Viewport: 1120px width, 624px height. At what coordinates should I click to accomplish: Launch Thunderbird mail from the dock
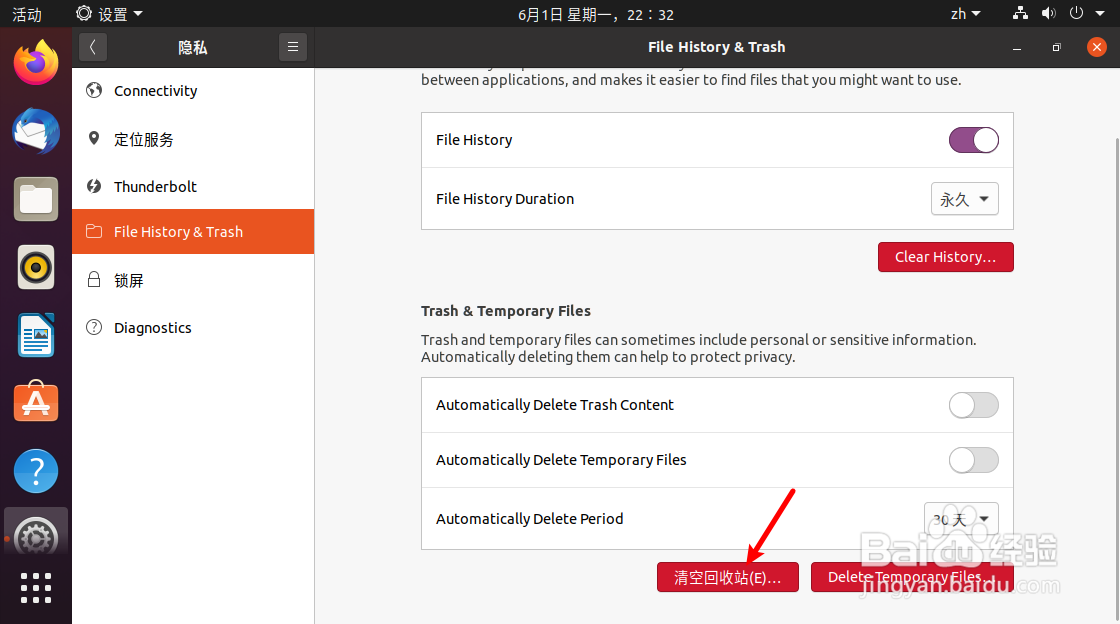click(36, 131)
